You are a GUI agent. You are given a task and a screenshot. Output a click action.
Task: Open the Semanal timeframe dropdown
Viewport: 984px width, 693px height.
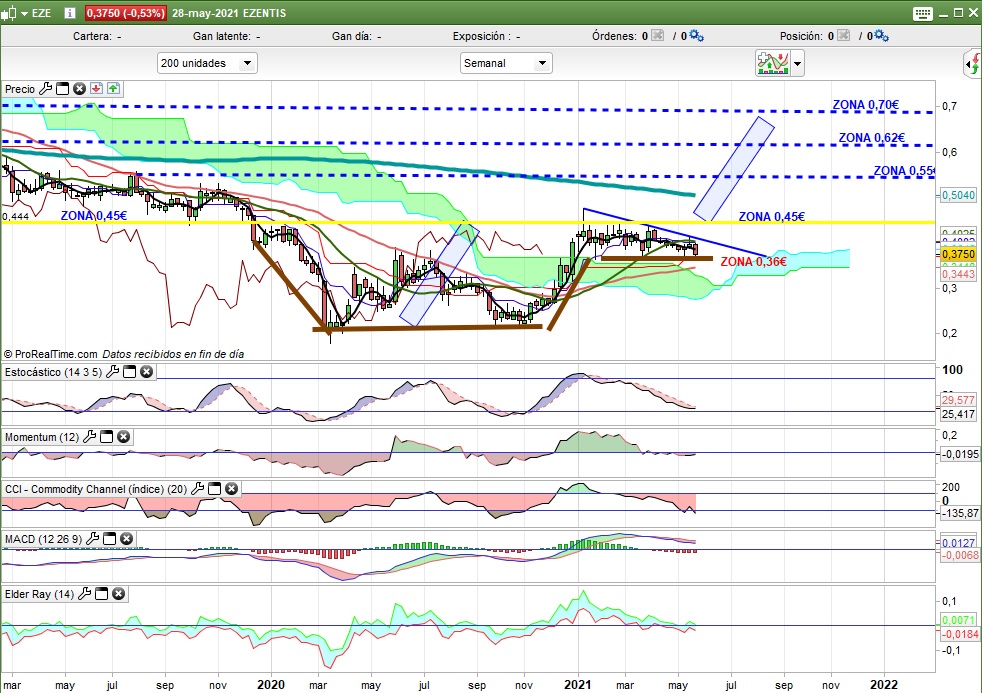[x=506, y=63]
